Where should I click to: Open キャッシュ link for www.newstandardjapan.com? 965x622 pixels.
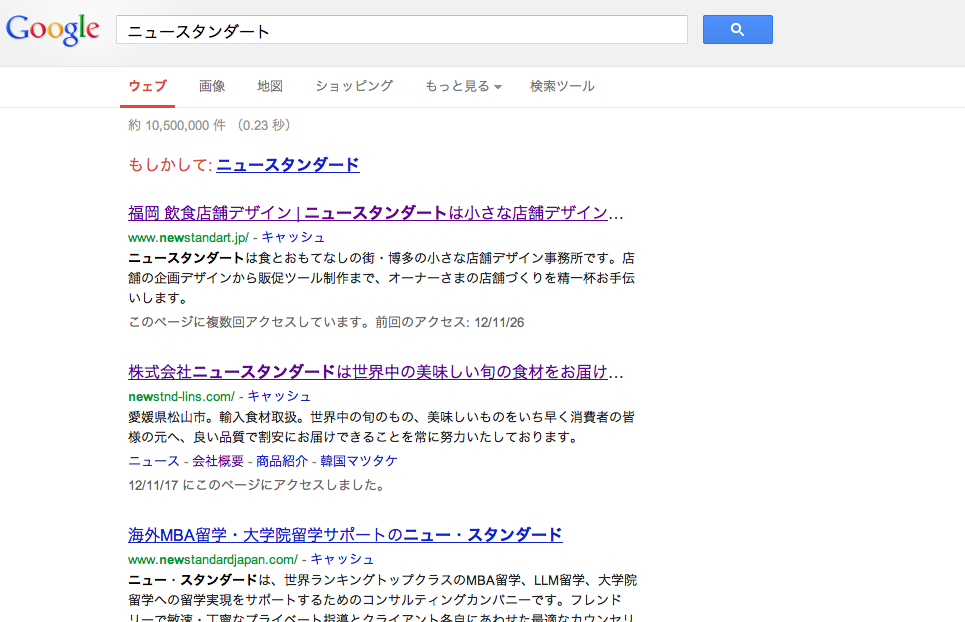[342, 559]
